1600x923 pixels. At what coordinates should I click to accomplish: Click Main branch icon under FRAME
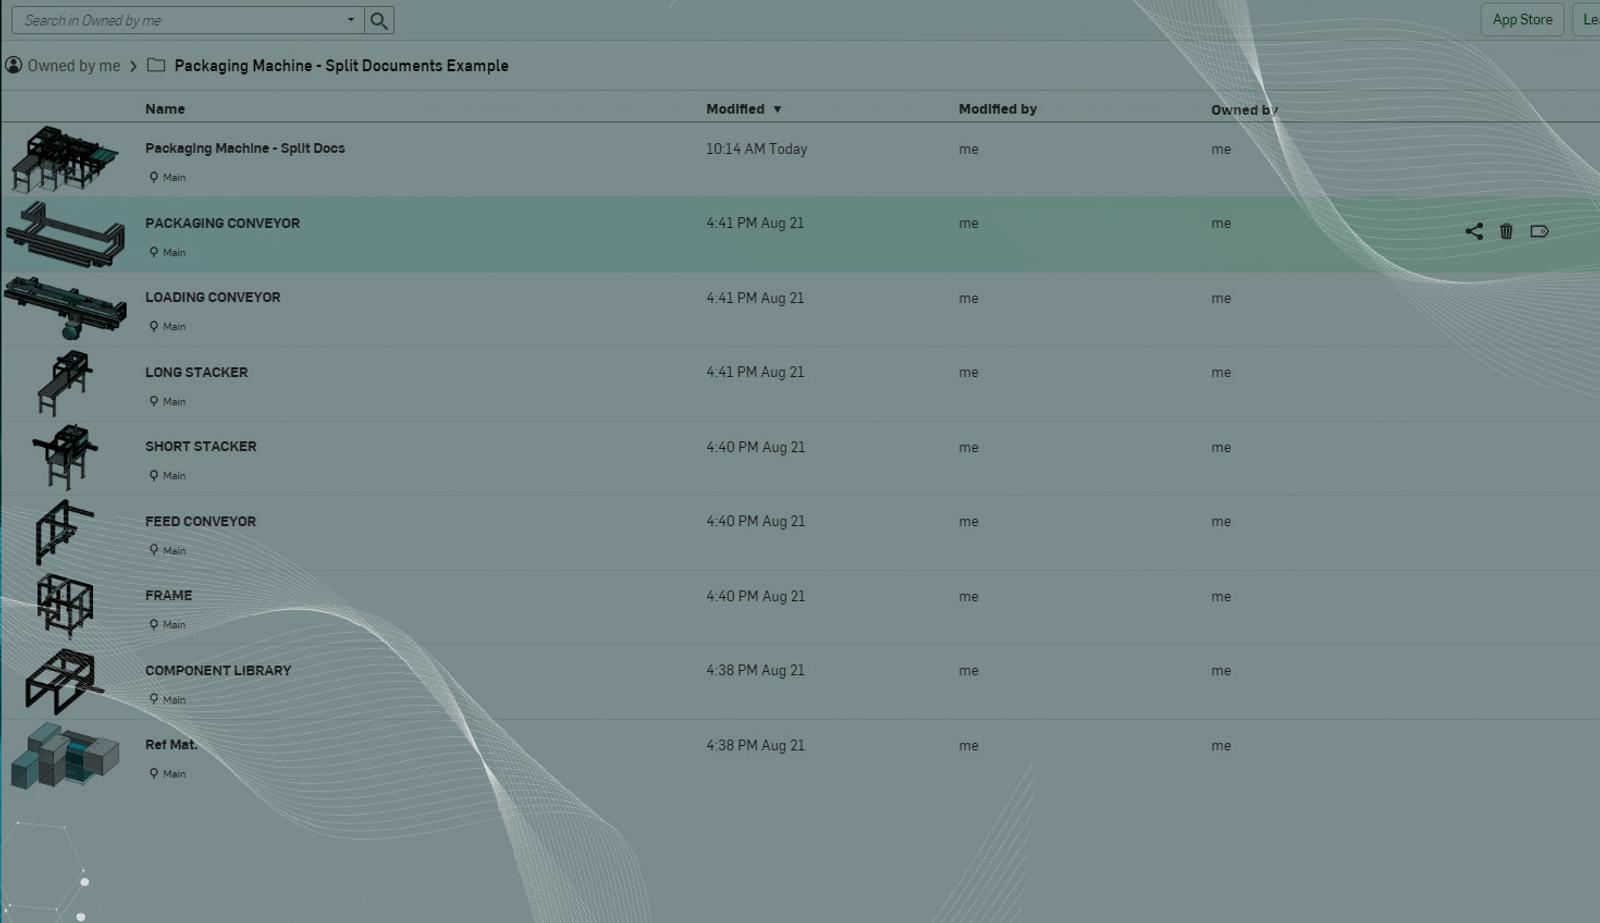pos(154,624)
